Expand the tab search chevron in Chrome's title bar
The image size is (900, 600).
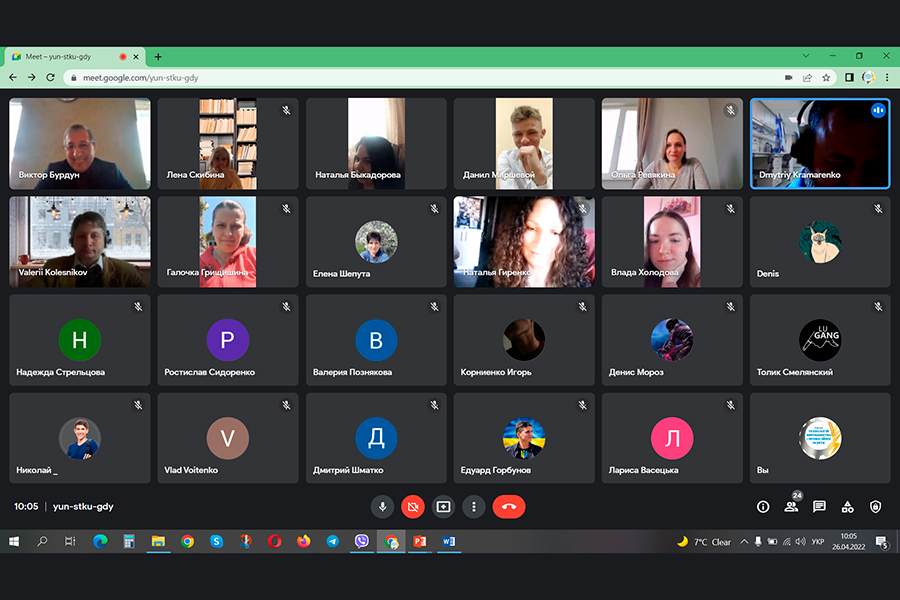806,56
